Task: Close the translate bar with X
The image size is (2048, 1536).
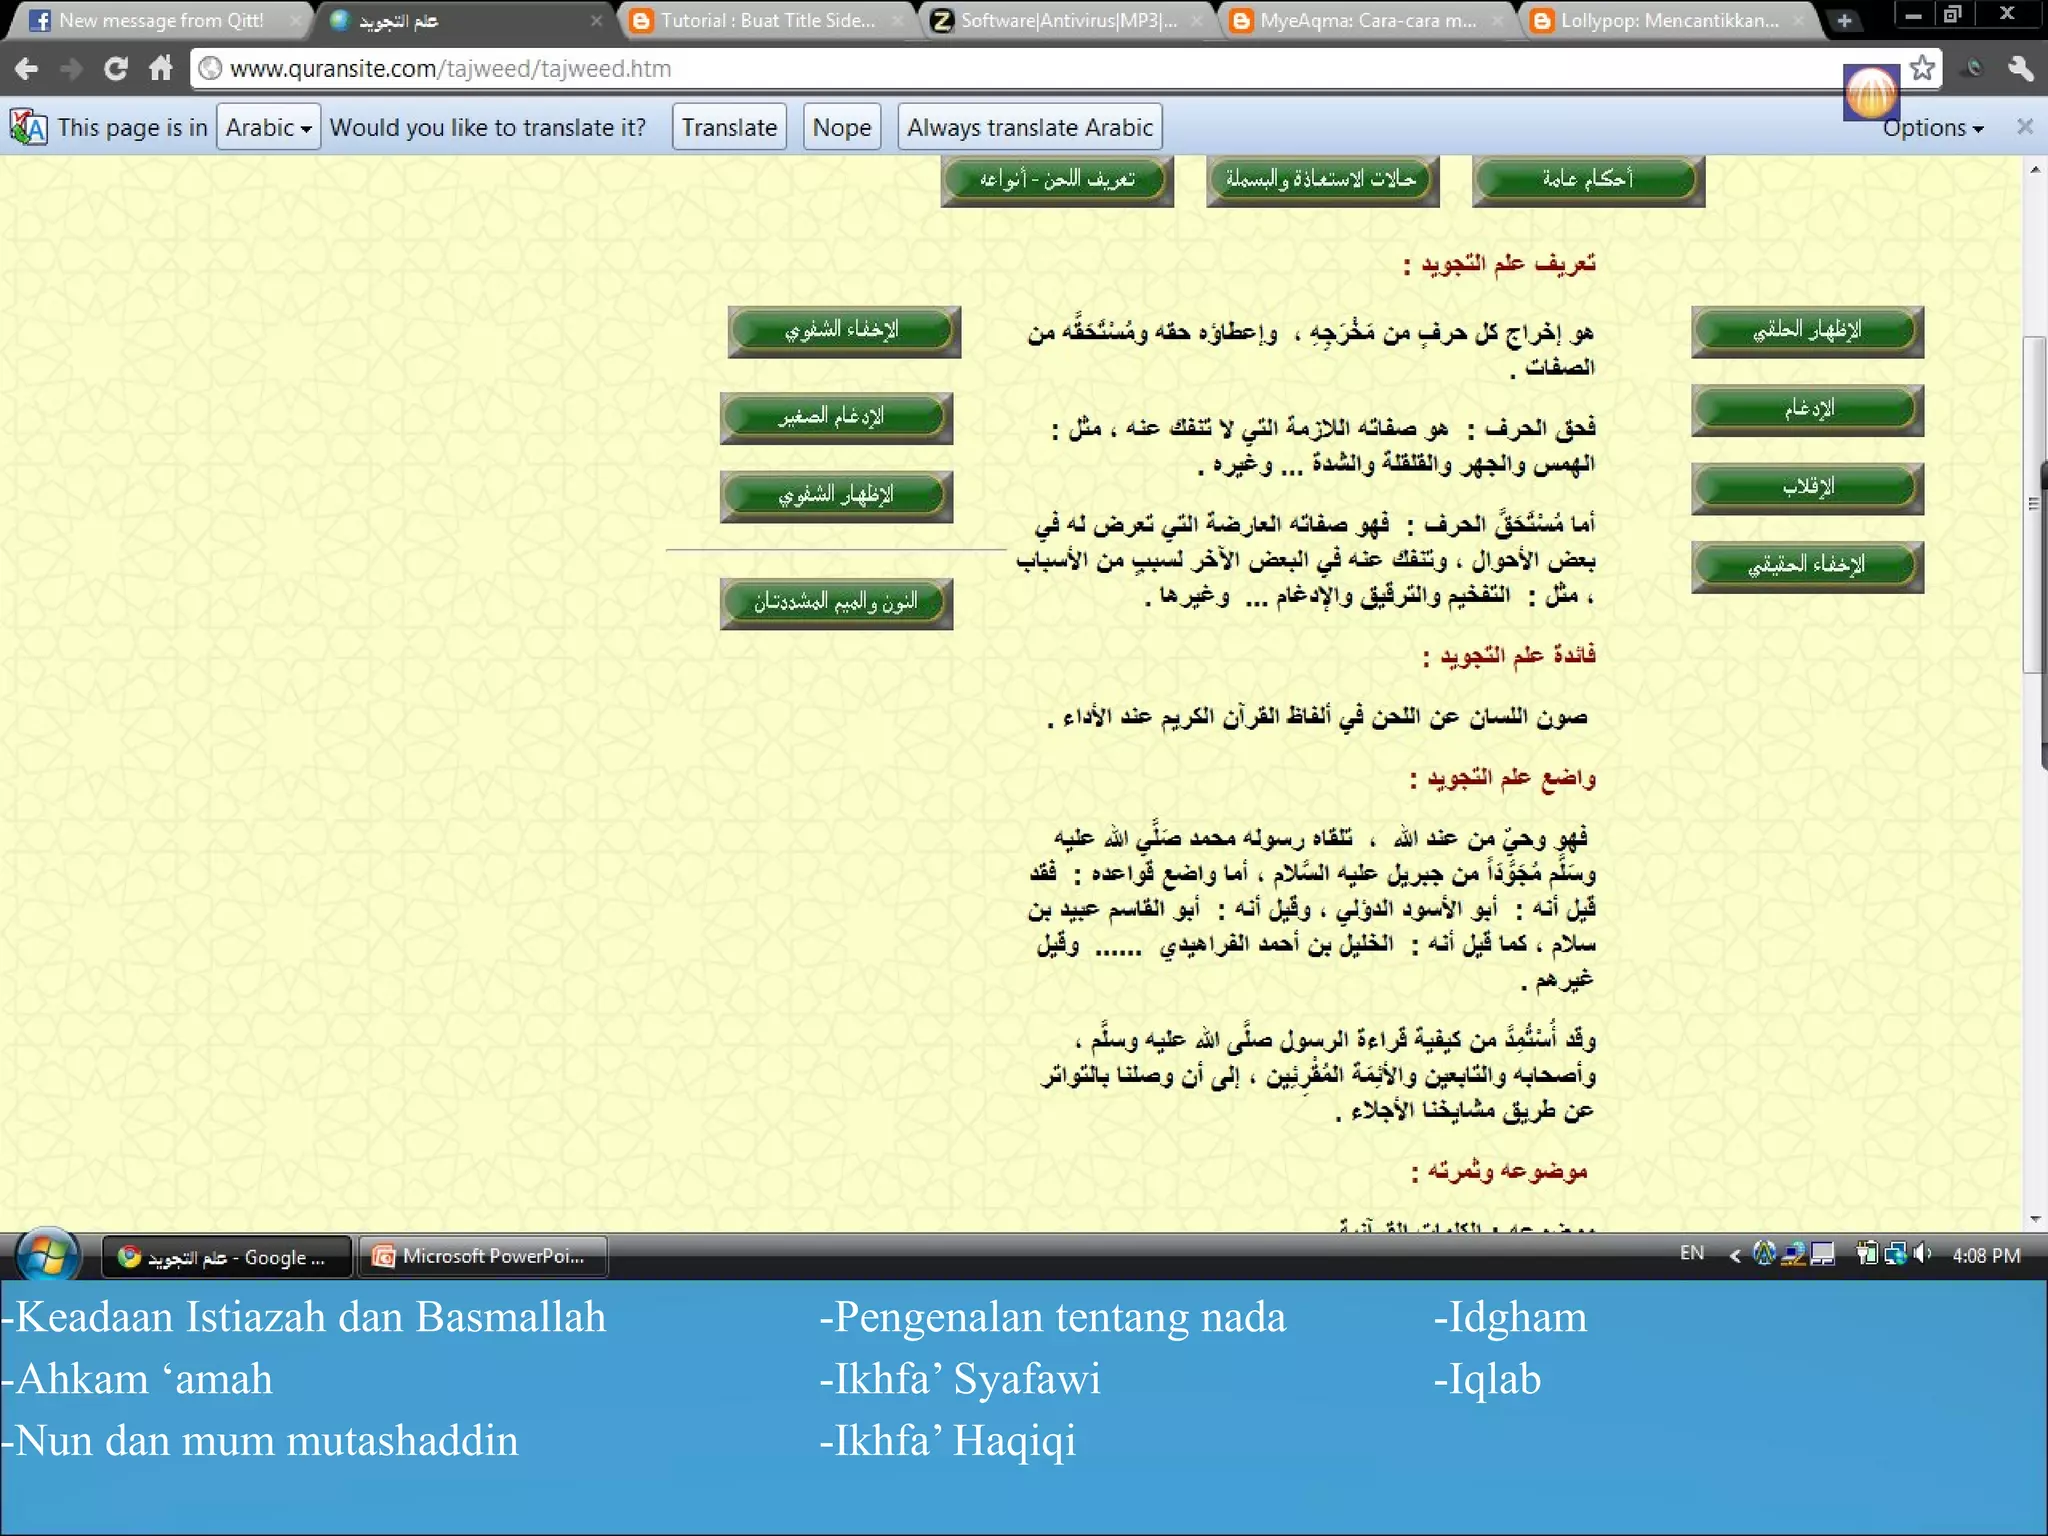Action: 2024,127
